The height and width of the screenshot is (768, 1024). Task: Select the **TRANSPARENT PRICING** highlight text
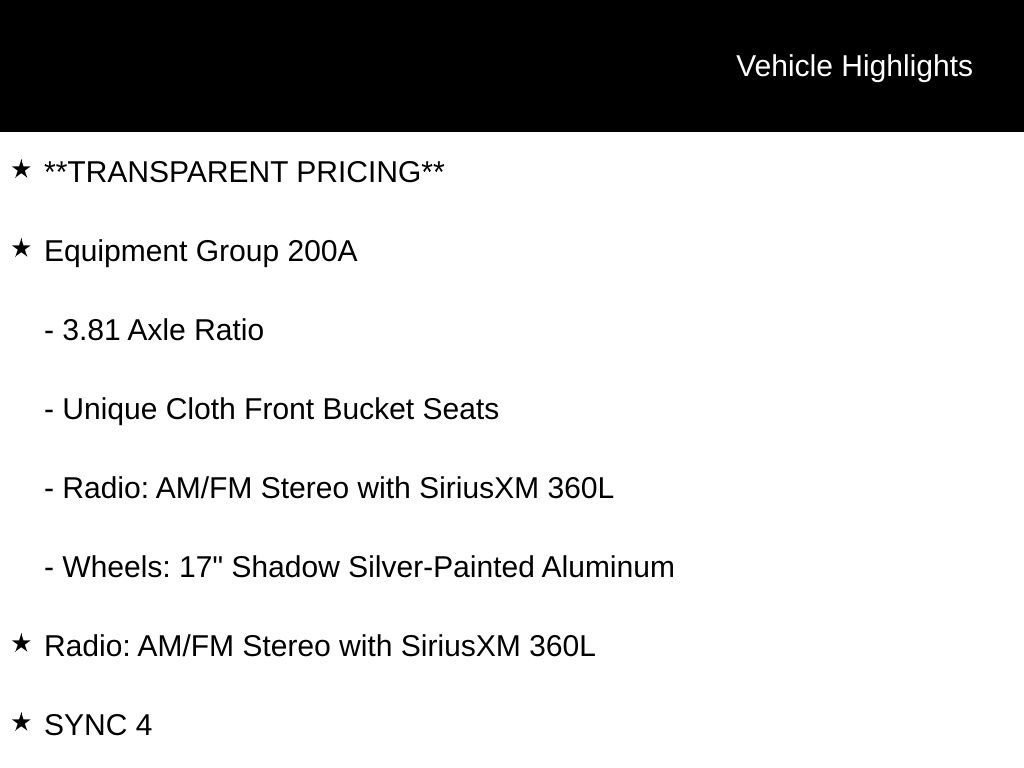(244, 172)
